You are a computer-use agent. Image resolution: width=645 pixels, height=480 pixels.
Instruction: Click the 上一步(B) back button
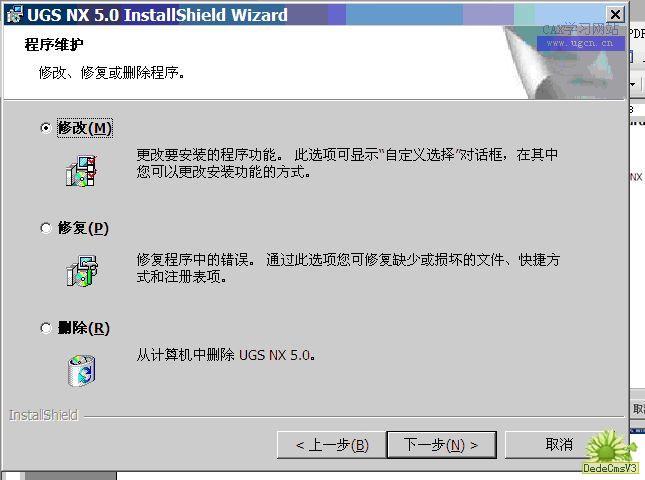pos(332,445)
